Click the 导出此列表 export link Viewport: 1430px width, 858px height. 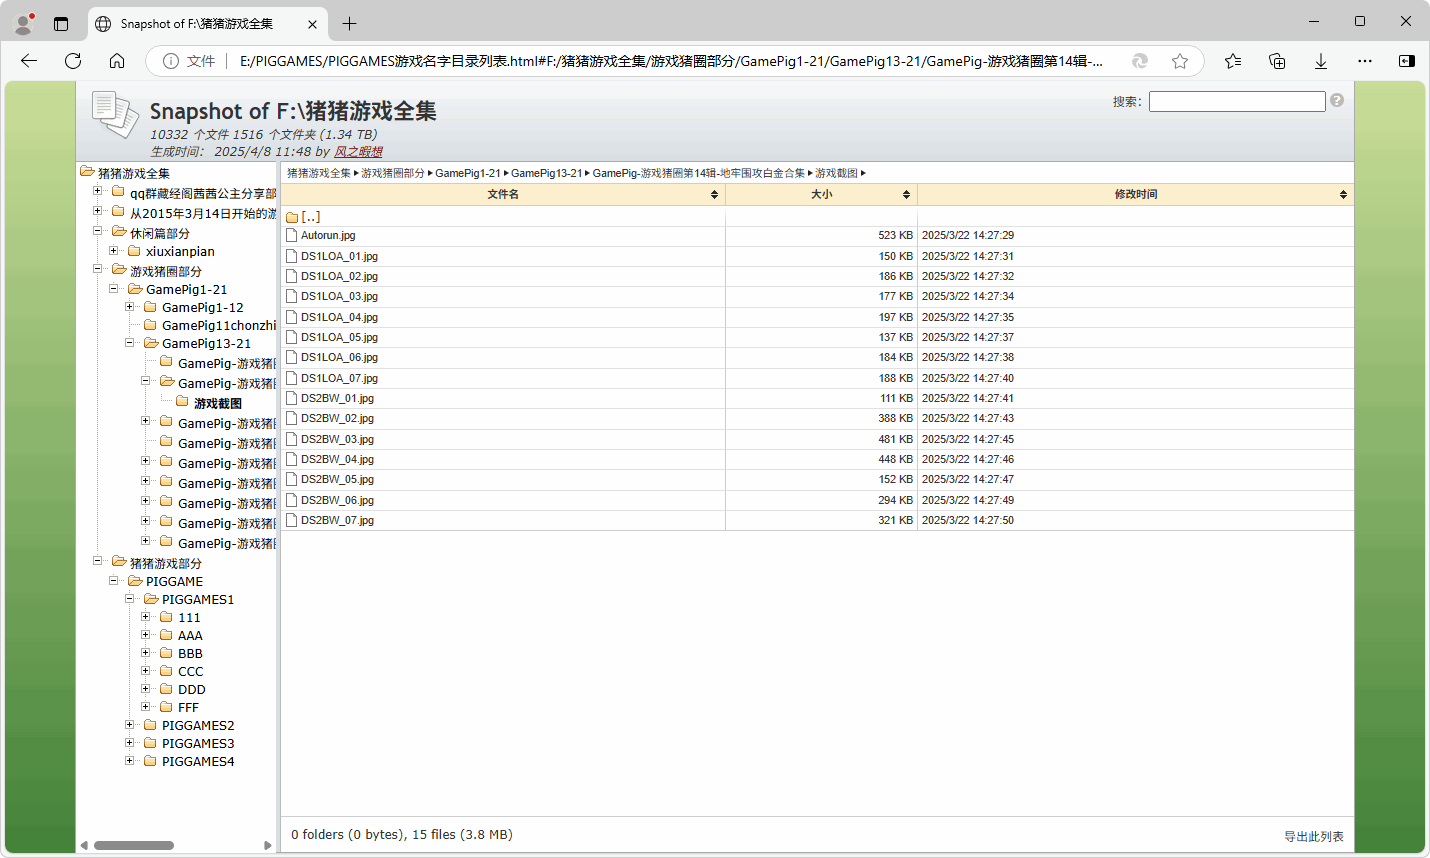pos(1313,836)
